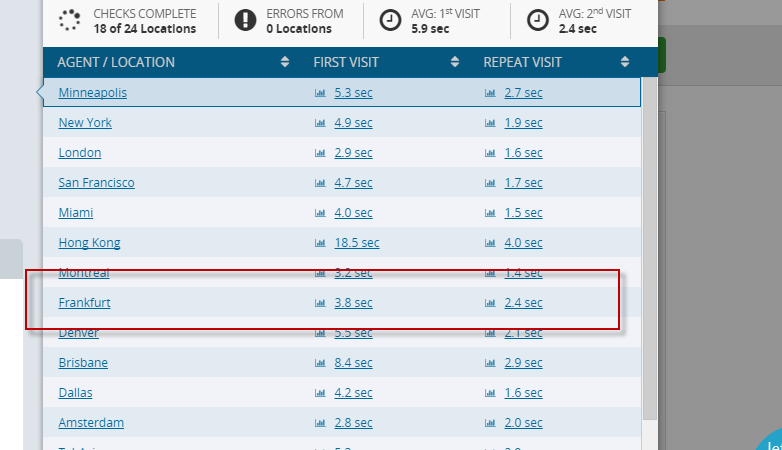Open London 2.9 sec first visit result
The image size is (782, 450).
pyautogui.click(x=353, y=153)
